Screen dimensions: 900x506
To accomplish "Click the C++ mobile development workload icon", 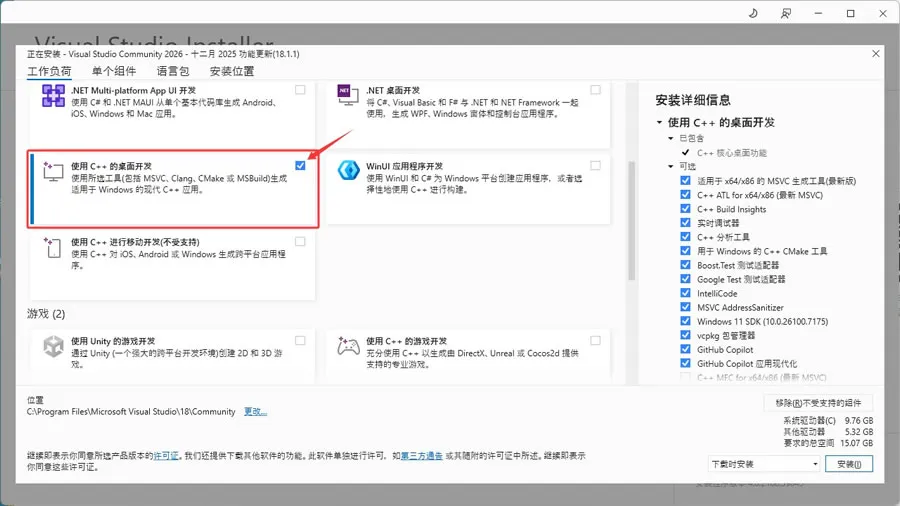I will [x=53, y=247].
